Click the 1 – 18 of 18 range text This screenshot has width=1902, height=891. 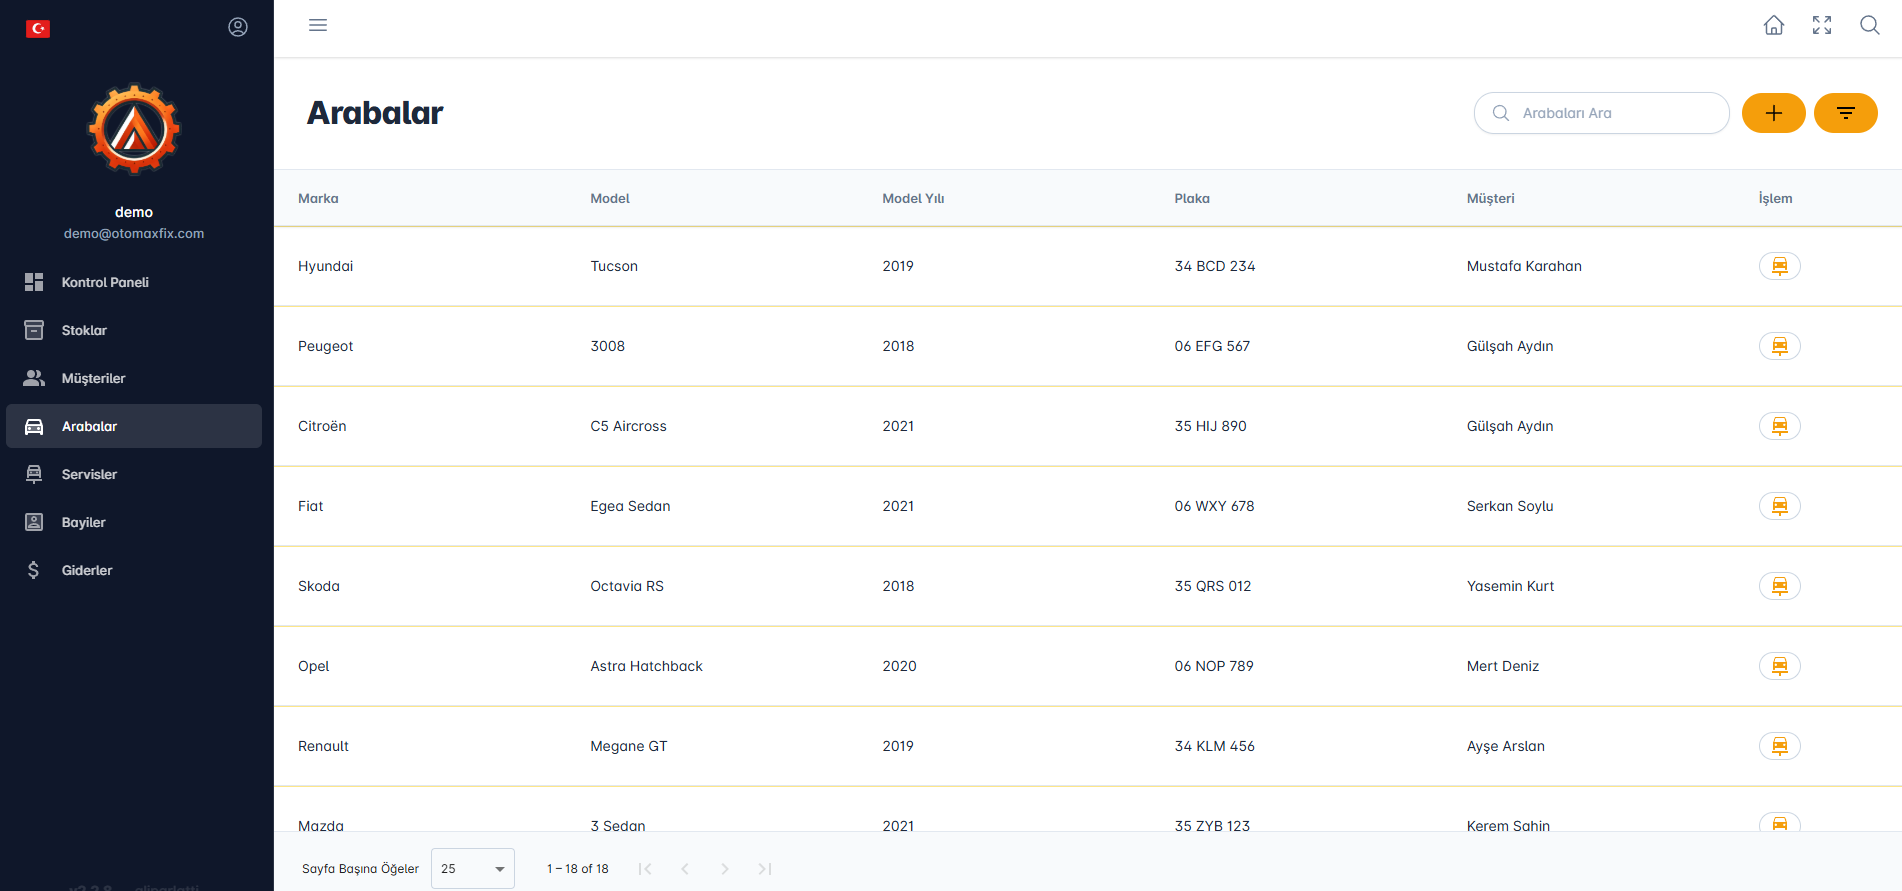point(577,869)
